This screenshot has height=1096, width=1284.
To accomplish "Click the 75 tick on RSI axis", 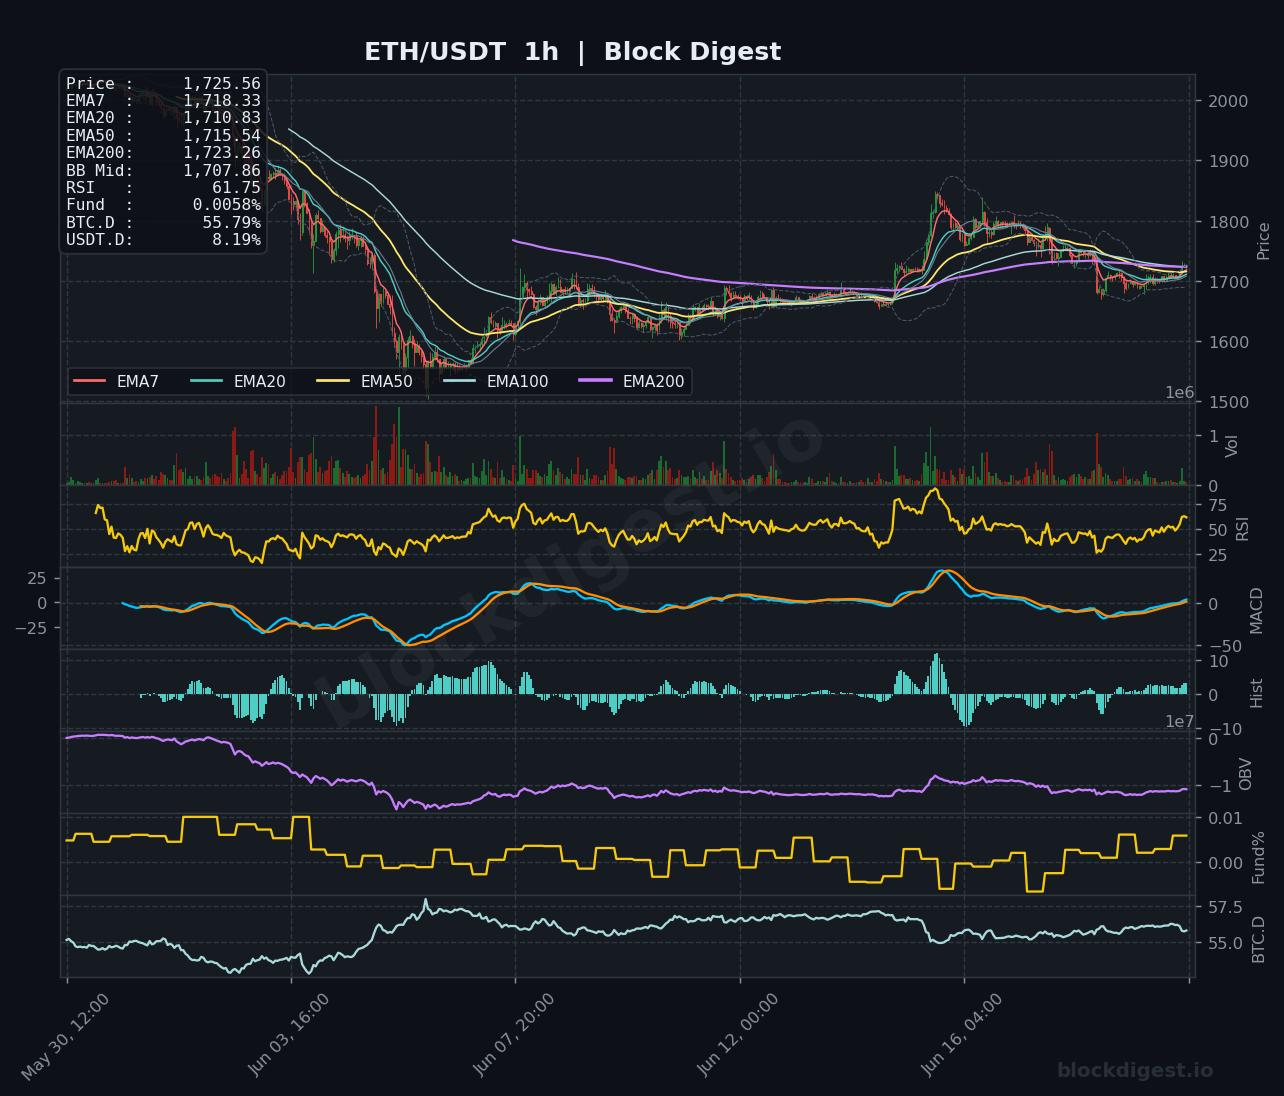I will tap(1216, 505).
